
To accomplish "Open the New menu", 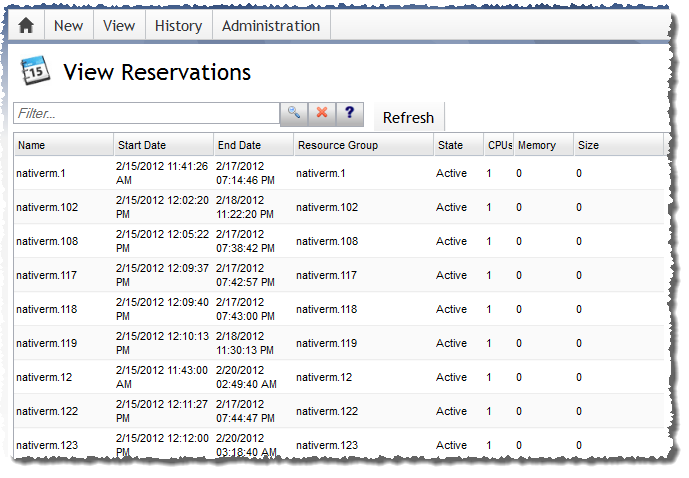I will pos(68,26).
